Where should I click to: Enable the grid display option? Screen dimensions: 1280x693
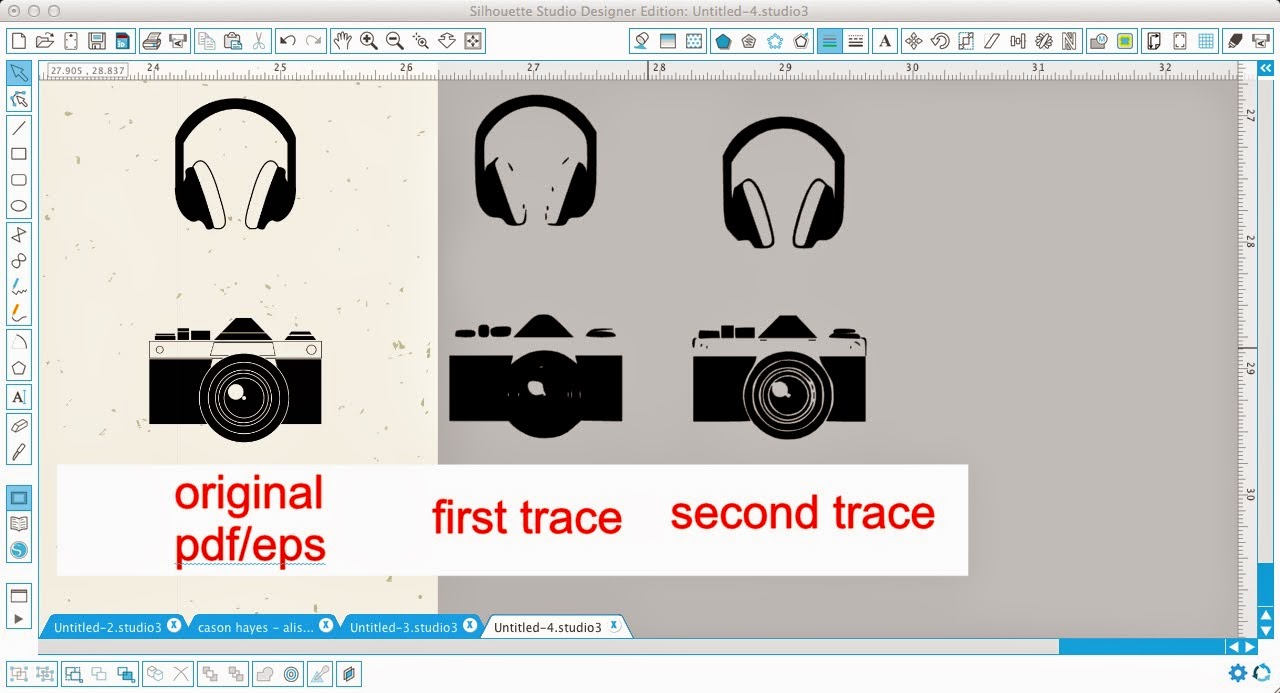1207,41
